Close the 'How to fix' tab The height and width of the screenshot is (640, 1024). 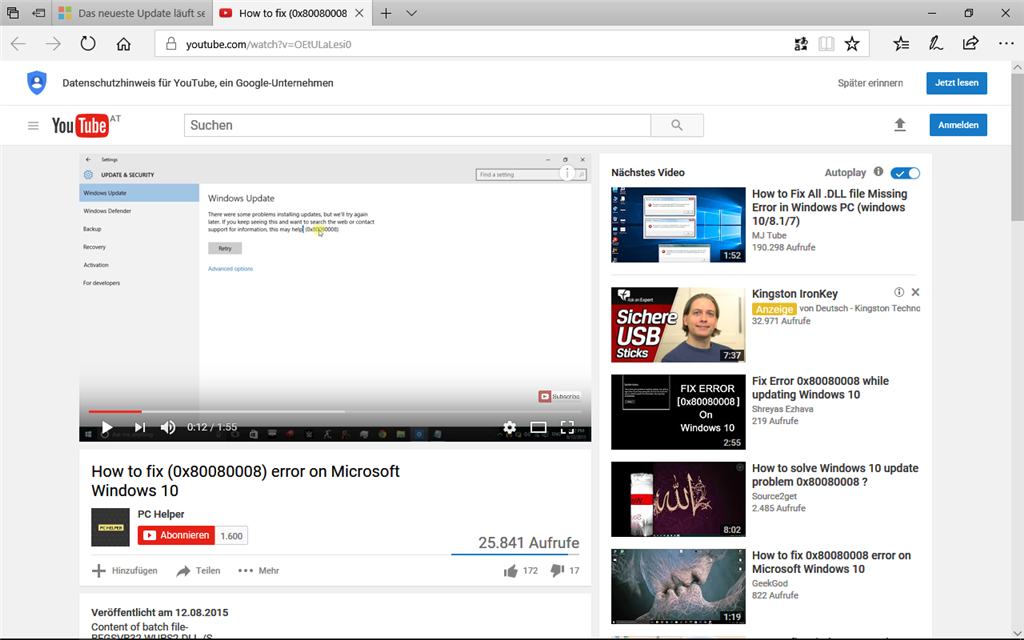pos(359,13)
